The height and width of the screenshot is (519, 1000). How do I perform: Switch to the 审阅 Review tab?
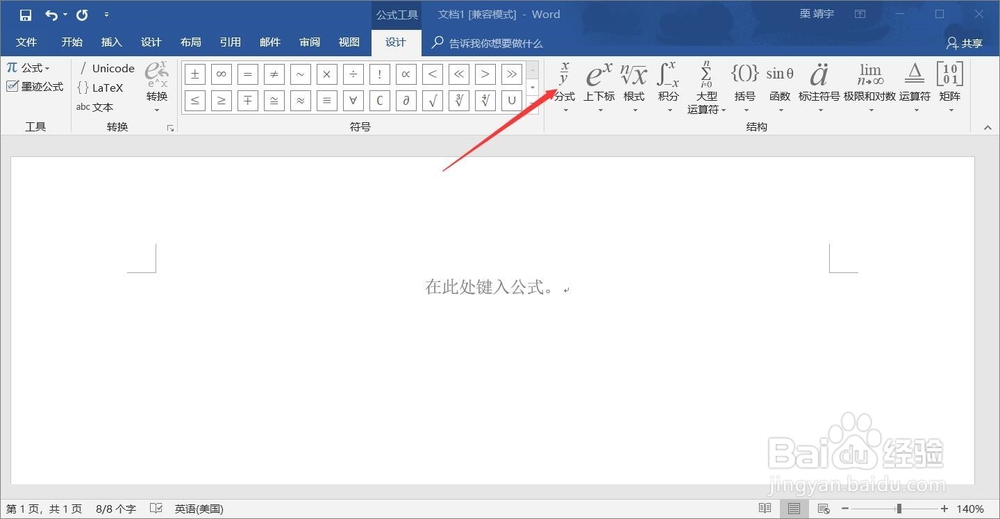pos(309,42)
